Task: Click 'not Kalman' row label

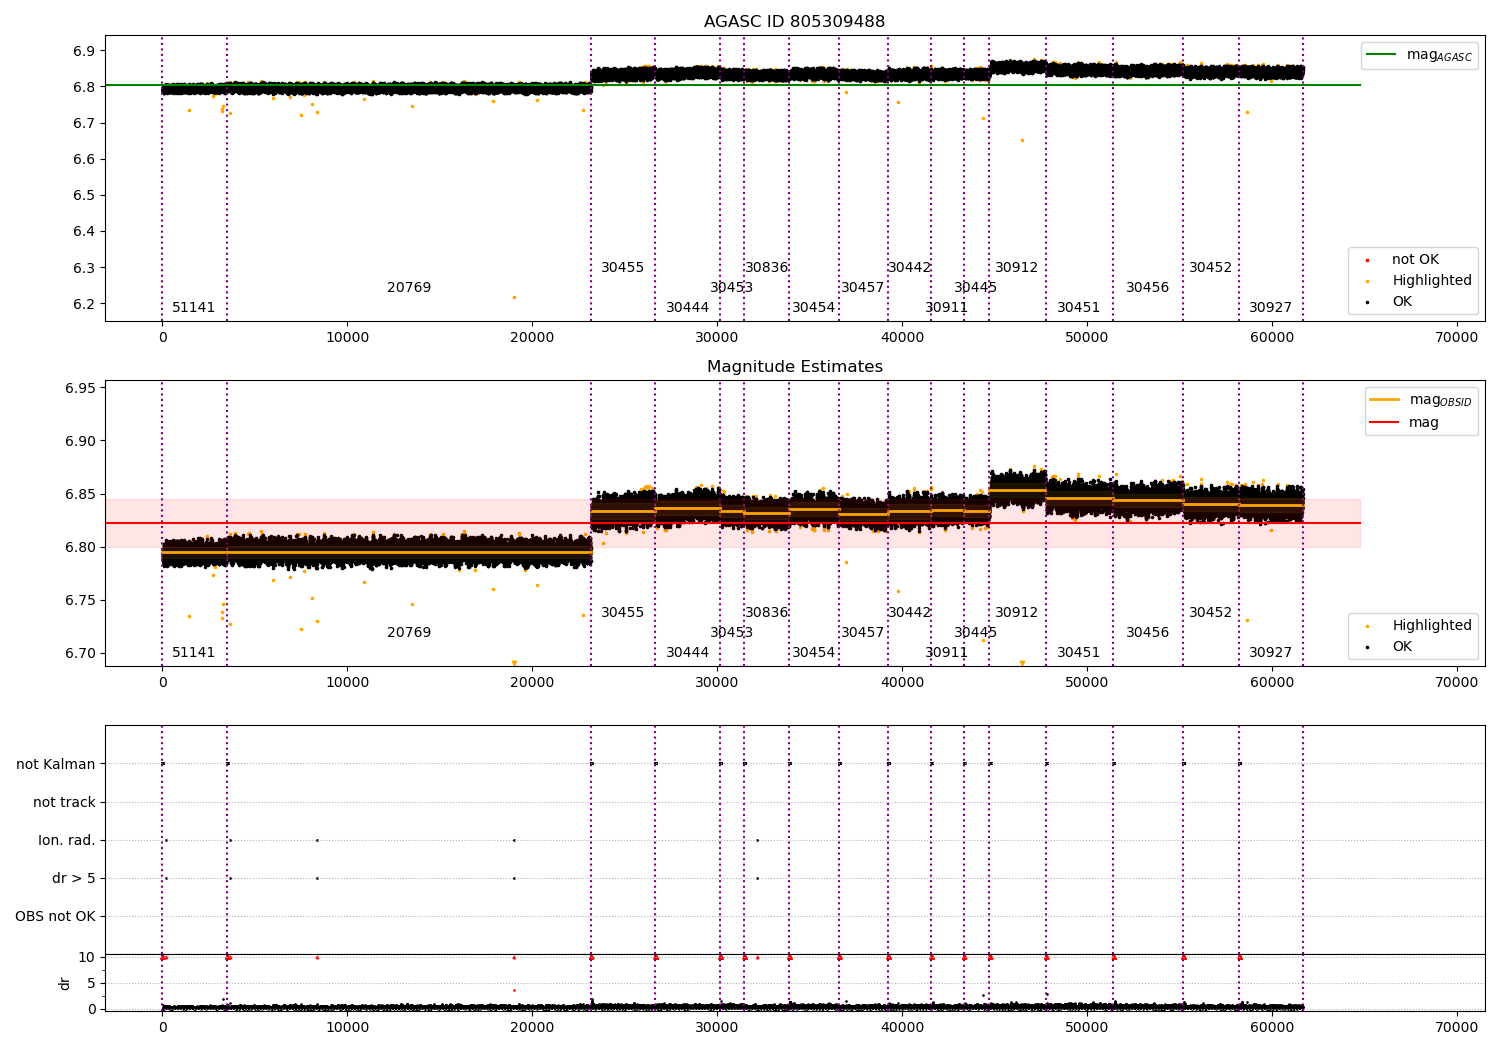Action: pyautogui.click(x=56, y=764)
